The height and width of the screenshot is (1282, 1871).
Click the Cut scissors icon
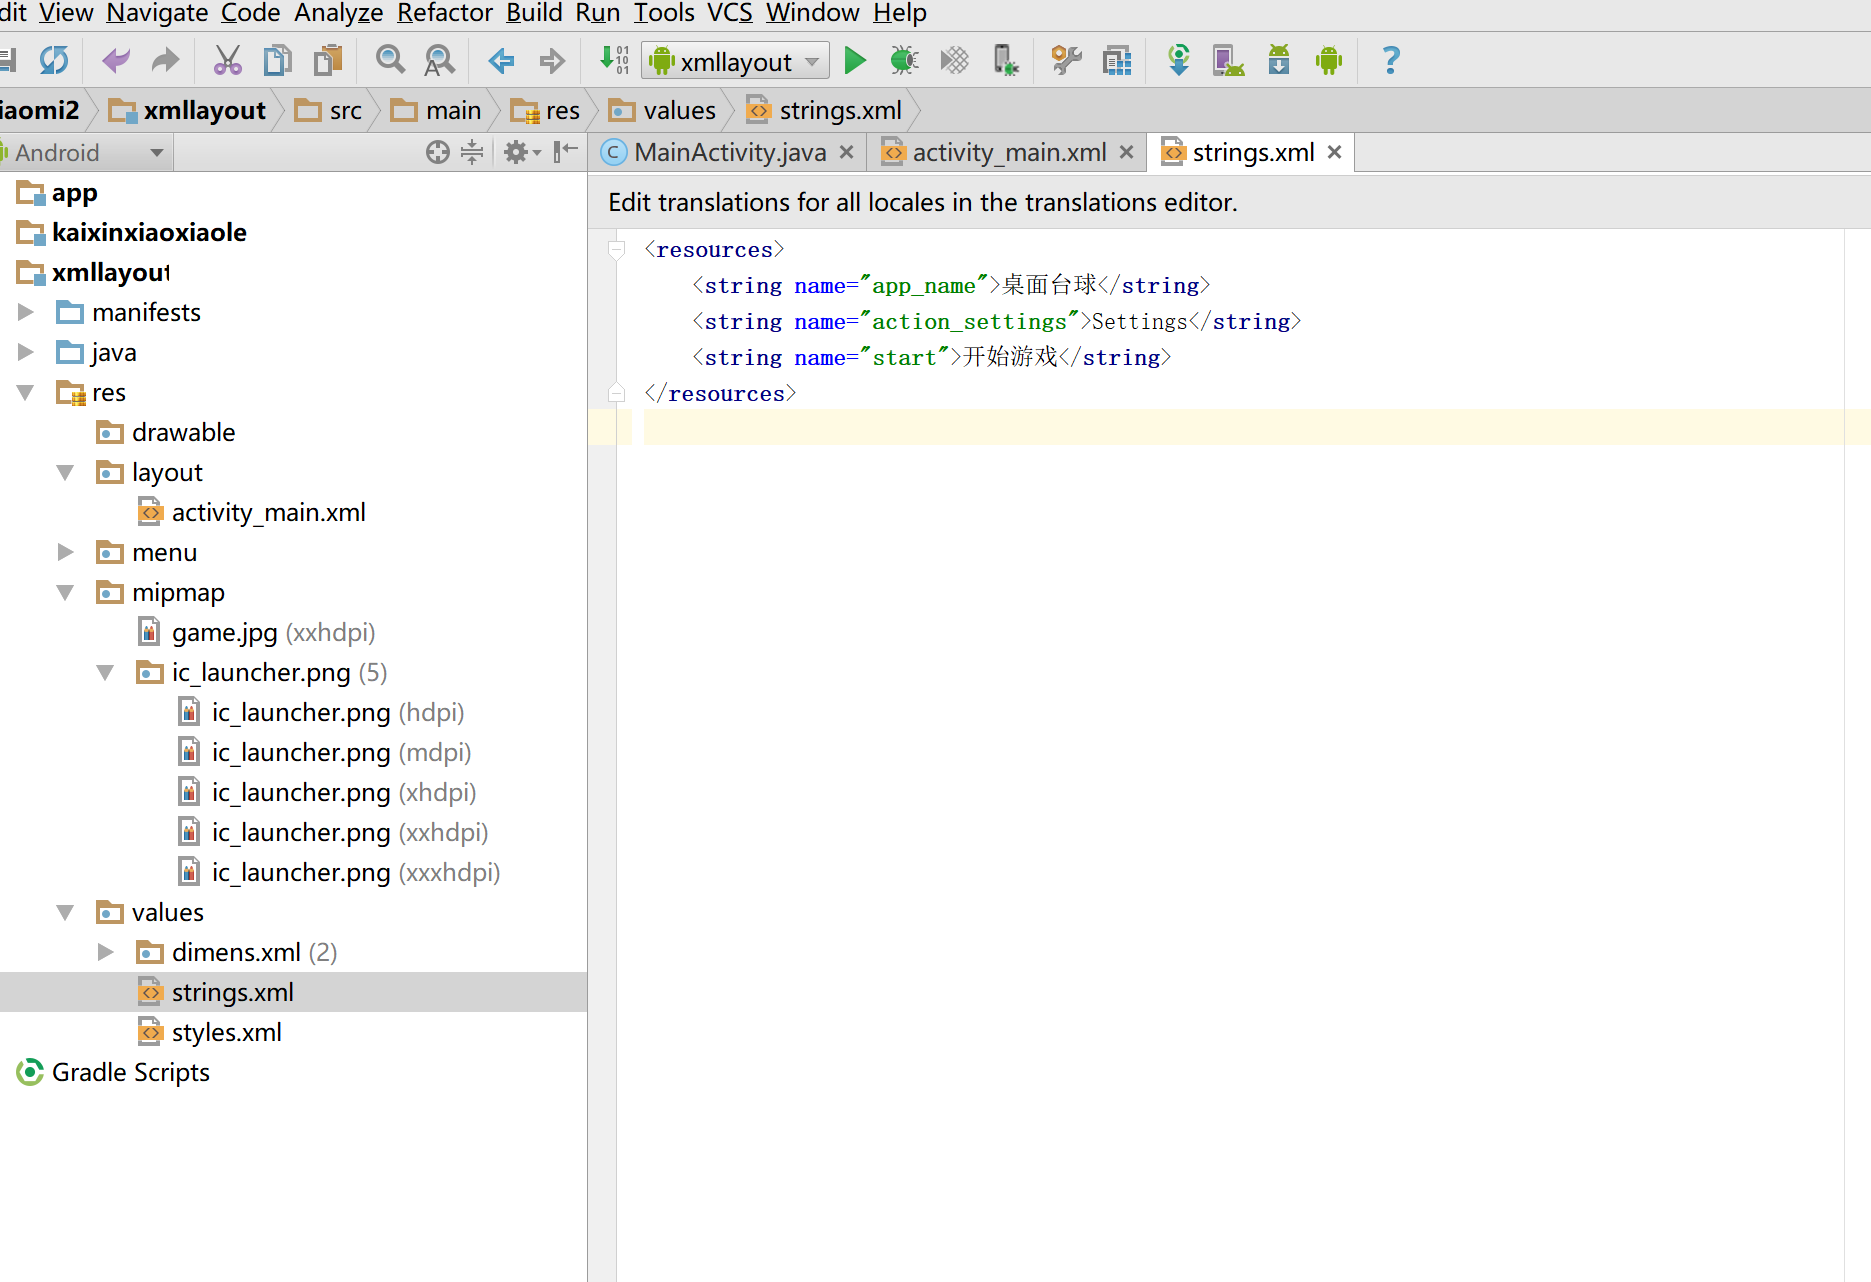coord(228,61)
